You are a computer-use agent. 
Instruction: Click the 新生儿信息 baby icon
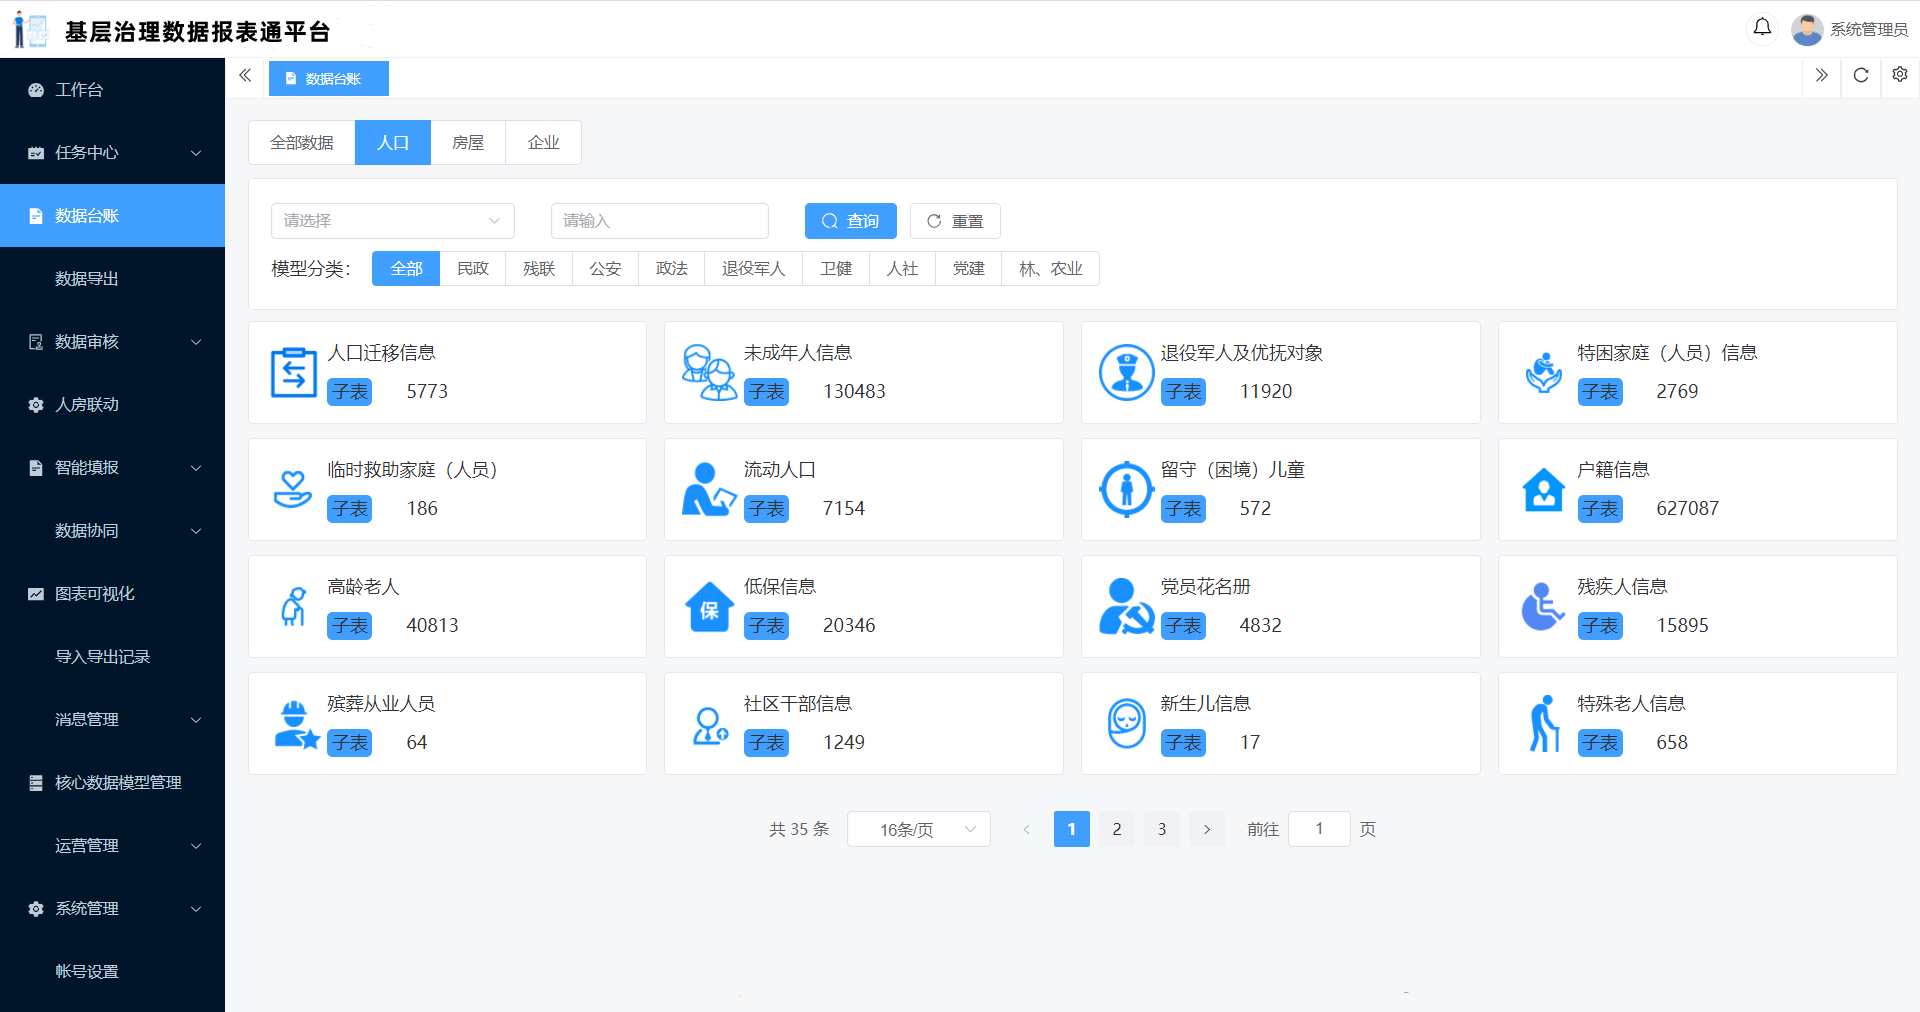[1126, 723]
